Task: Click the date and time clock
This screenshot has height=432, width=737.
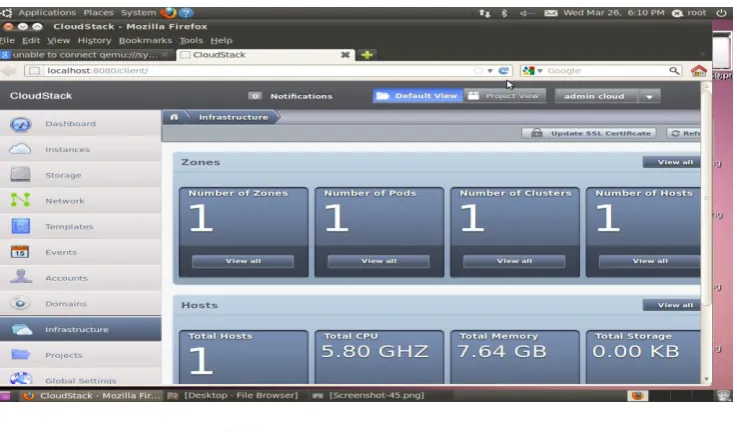Action: pos(614,13)
